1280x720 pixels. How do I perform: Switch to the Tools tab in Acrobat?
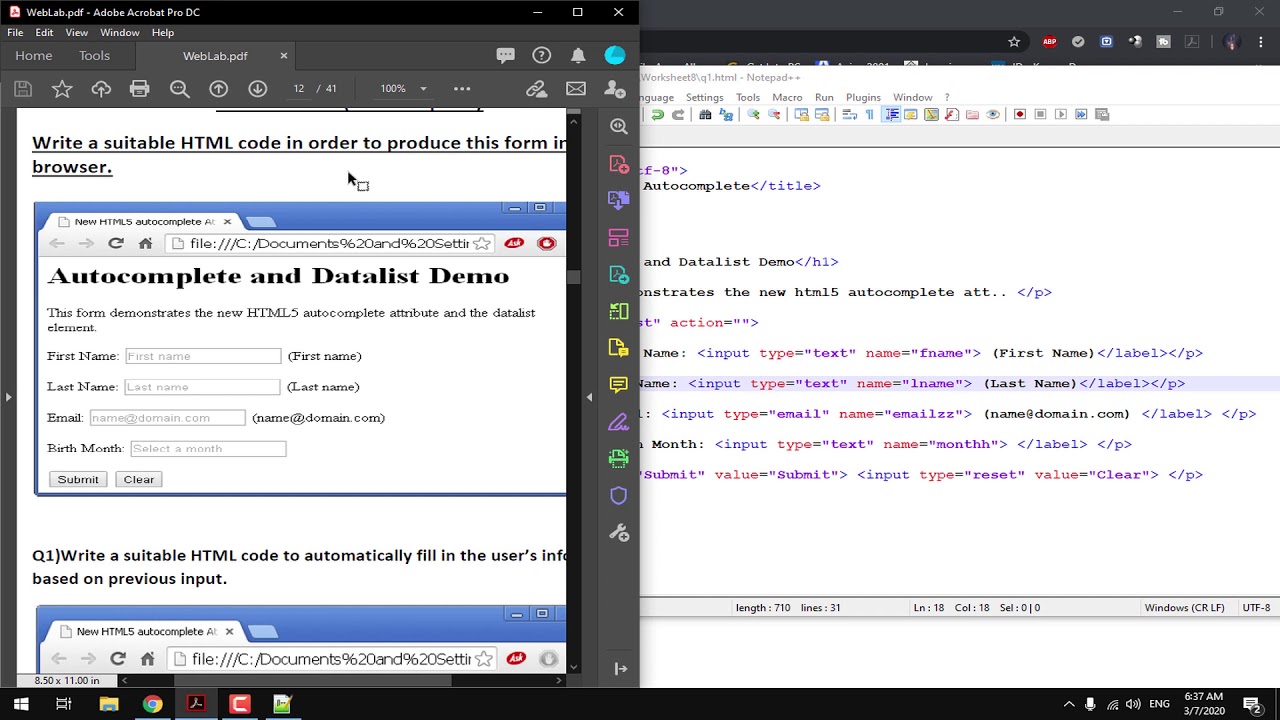coord(95,56)
